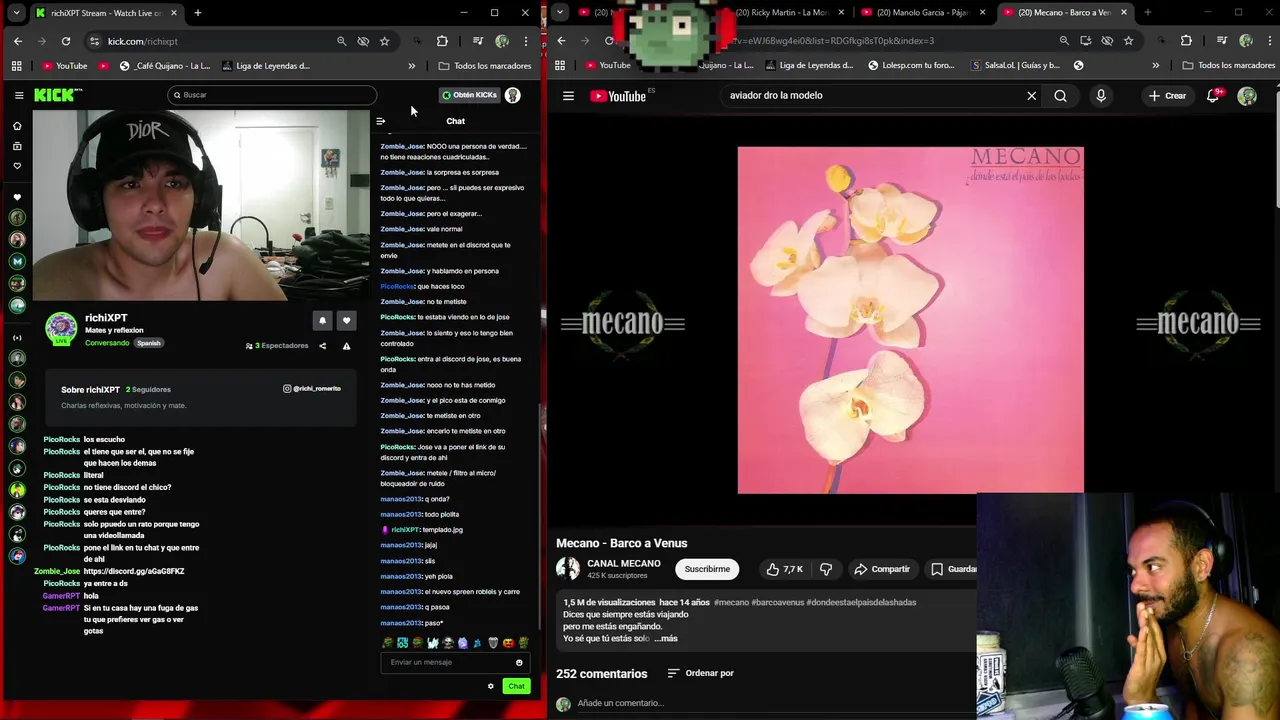
Task: Click the Kick sidebar heart icon
Action: (17, 166)
